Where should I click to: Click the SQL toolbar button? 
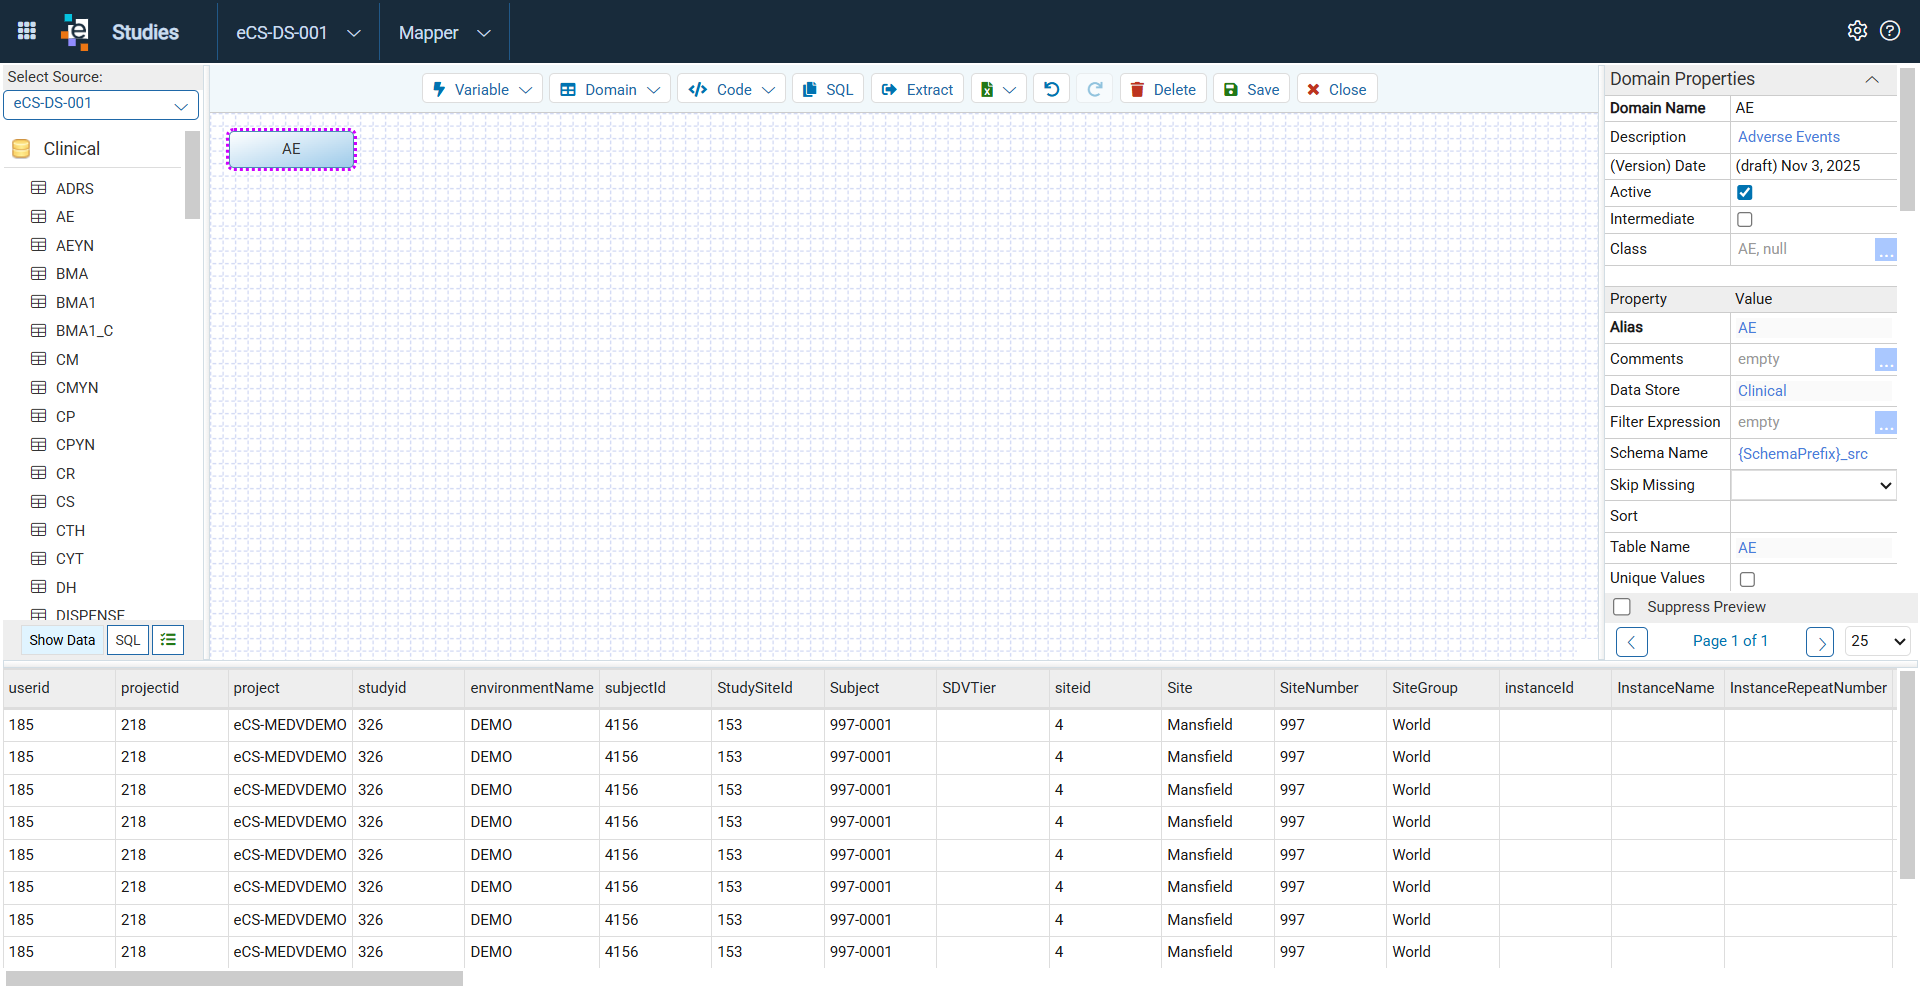[x=828, y=89]
